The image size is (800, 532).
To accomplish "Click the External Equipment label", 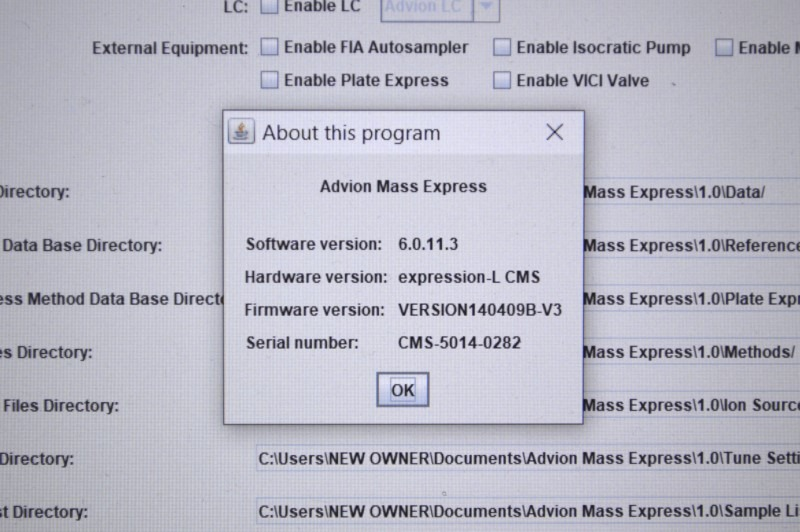I will pos(170,48).
